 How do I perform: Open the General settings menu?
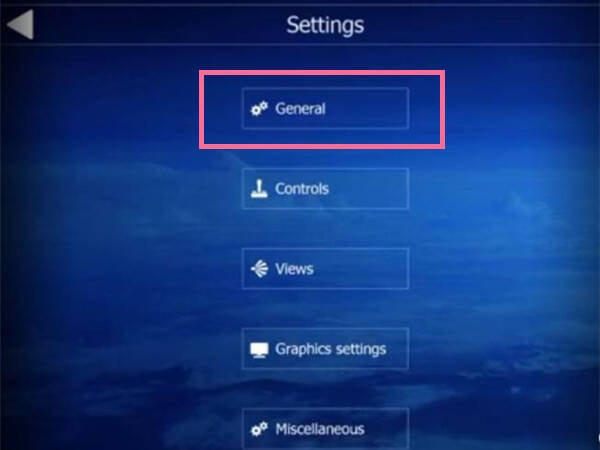[325, 109]
